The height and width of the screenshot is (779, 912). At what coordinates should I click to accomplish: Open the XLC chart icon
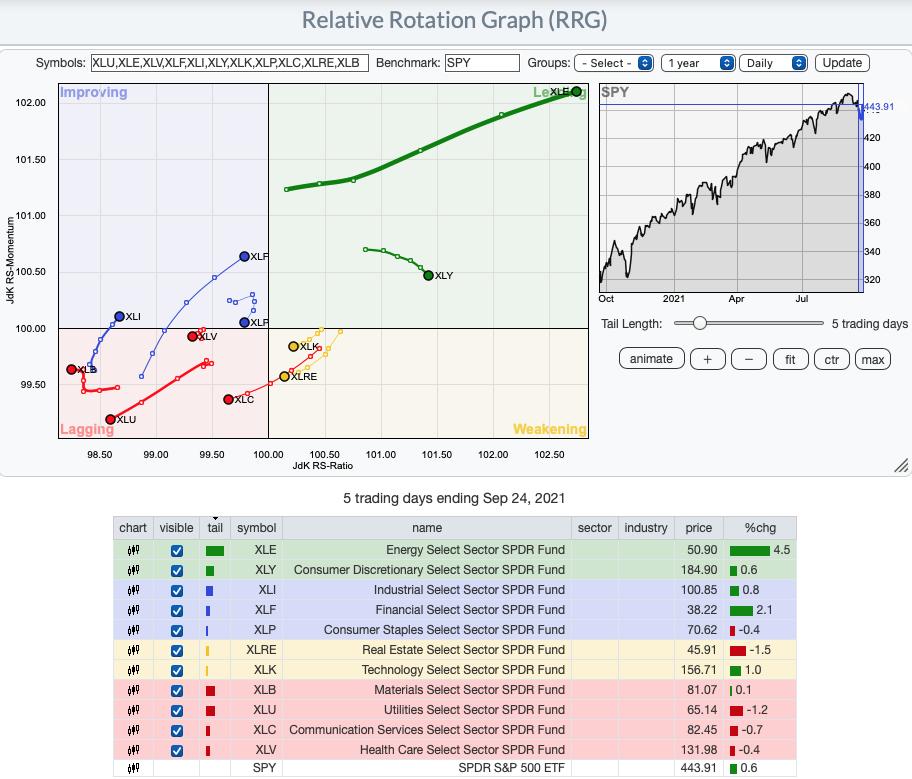133,730
